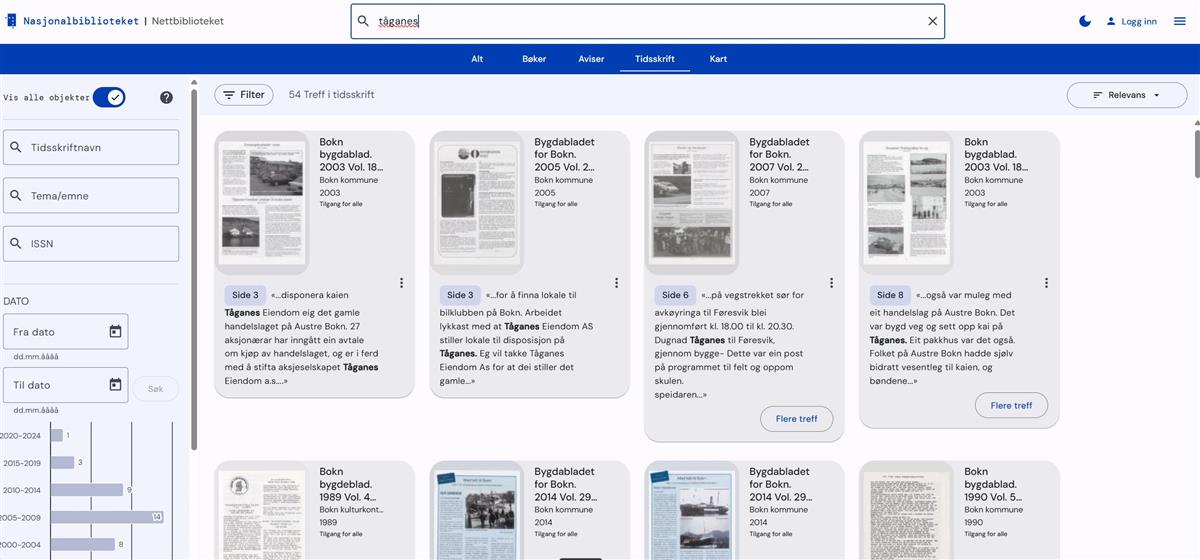Click Flere treff on the 2007 result

[796, 419]
